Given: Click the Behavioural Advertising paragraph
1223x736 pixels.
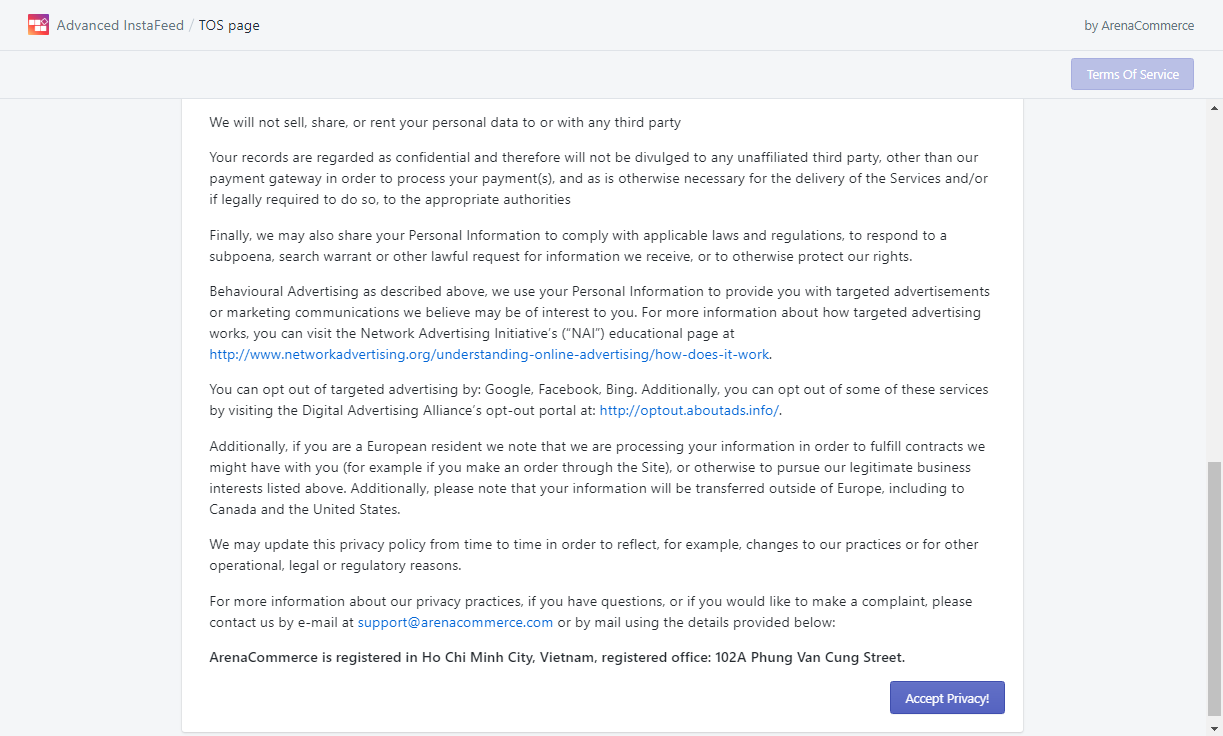Looking at the screenshot, I should 600,323.
